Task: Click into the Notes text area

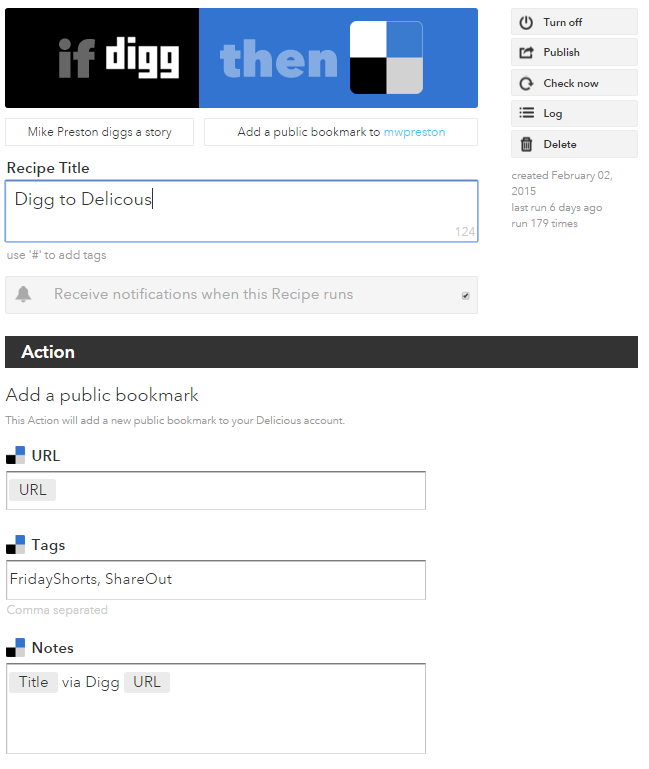Action: pos(216,708)
